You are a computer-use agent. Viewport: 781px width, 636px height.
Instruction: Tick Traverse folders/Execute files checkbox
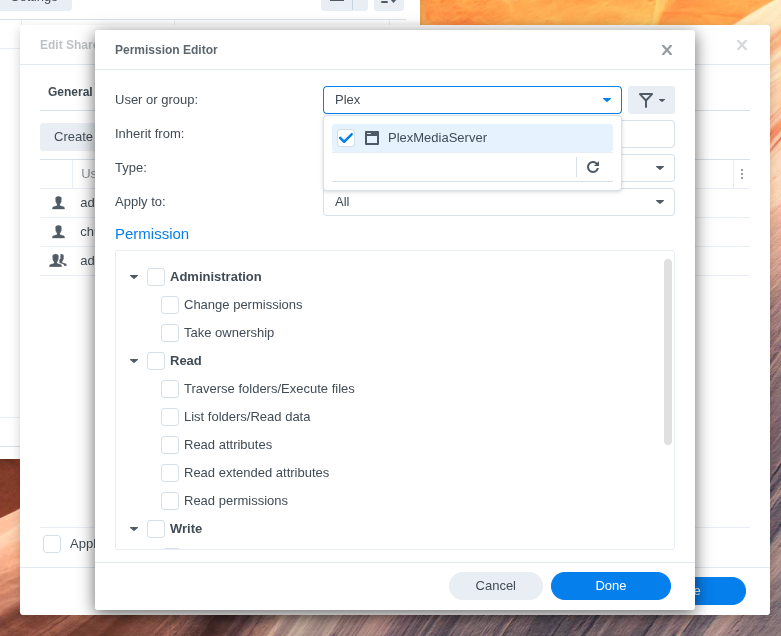click(170, 388)
